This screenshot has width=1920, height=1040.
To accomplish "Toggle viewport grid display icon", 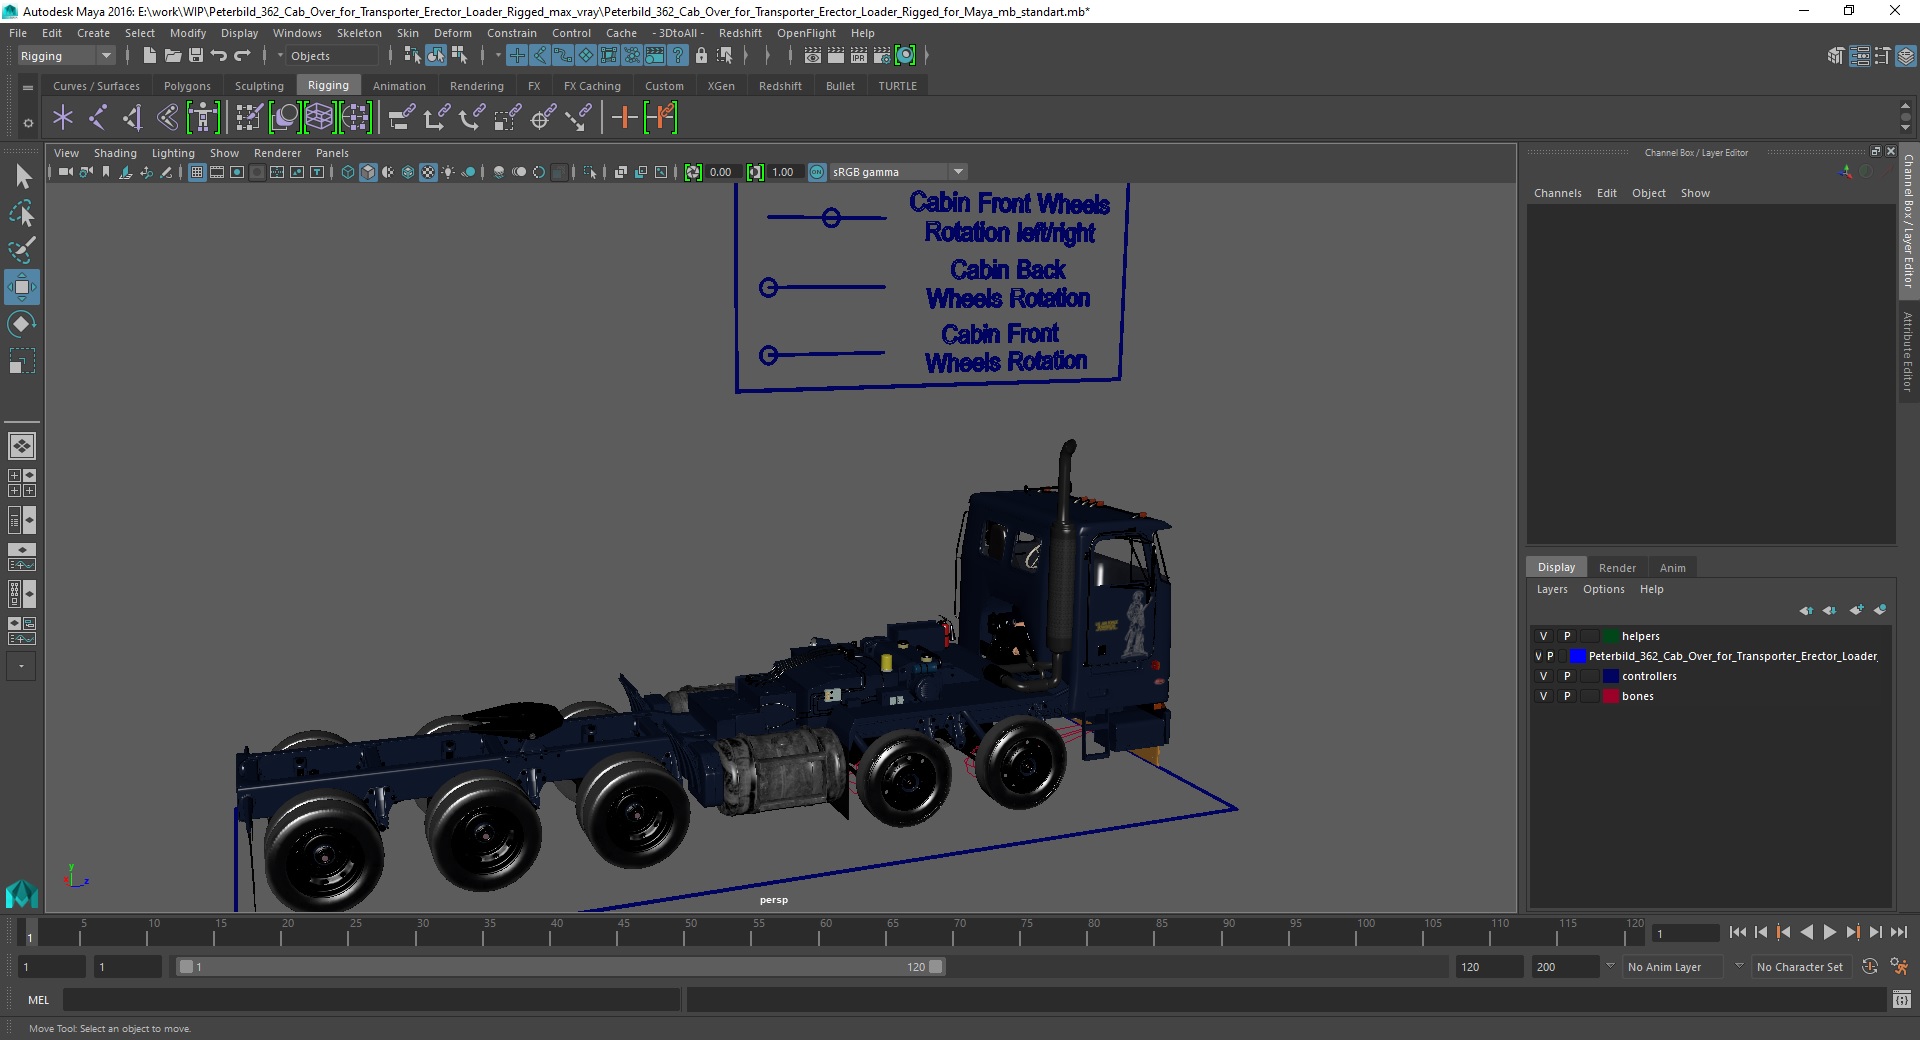I will pyautogui.click(x=197, y=172).
